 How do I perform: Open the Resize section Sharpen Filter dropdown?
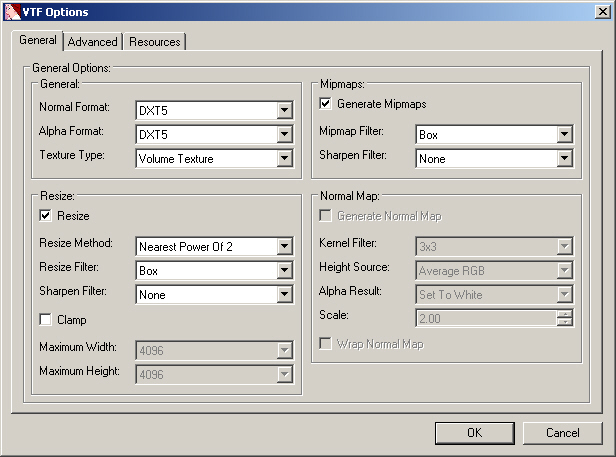(284, 295)
